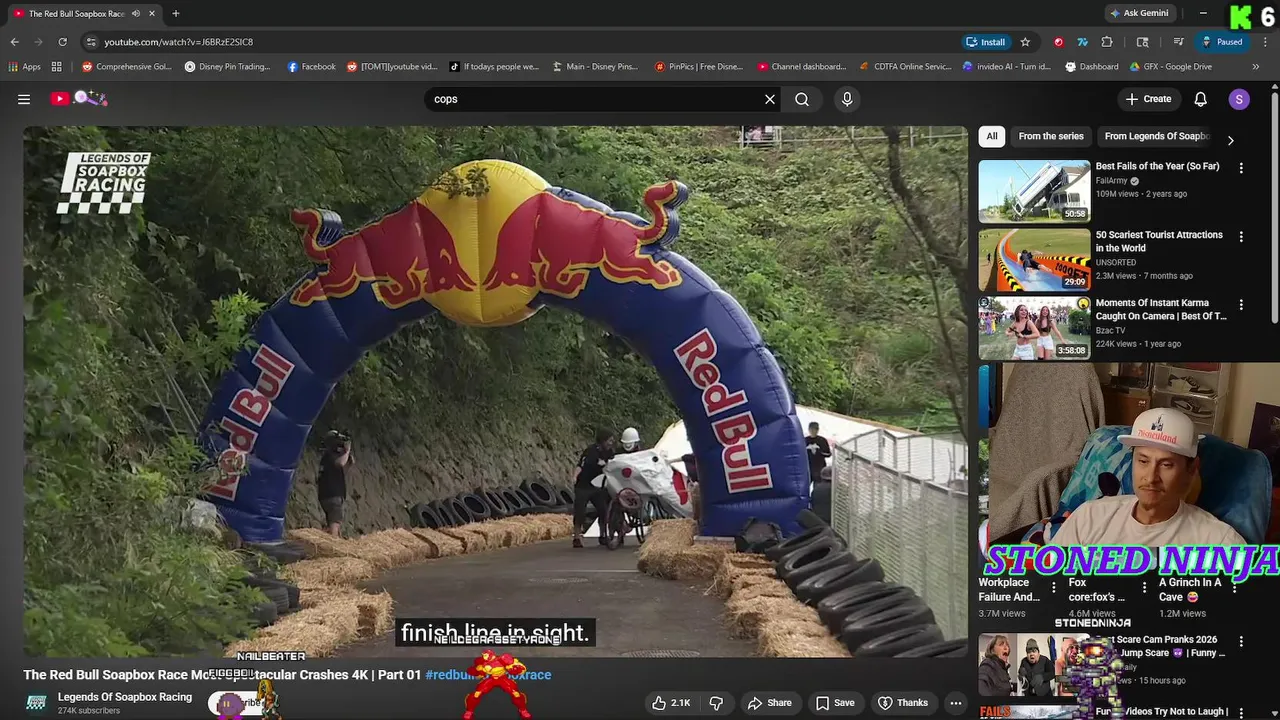Save the video to a playlist
The image size is (1280, 720).
(835, 703)
